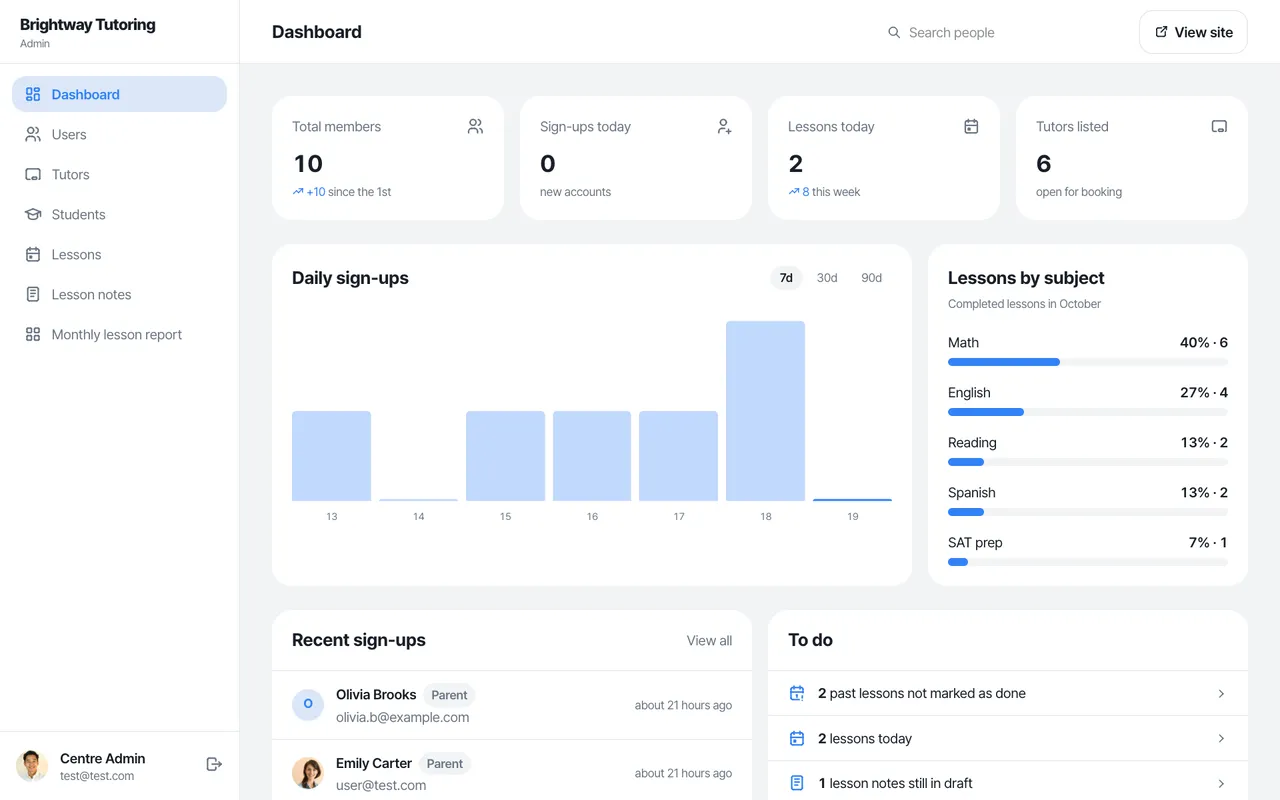Click Emily Carter's avatar photo
The image size is (1280, 800).
point(308,772)
